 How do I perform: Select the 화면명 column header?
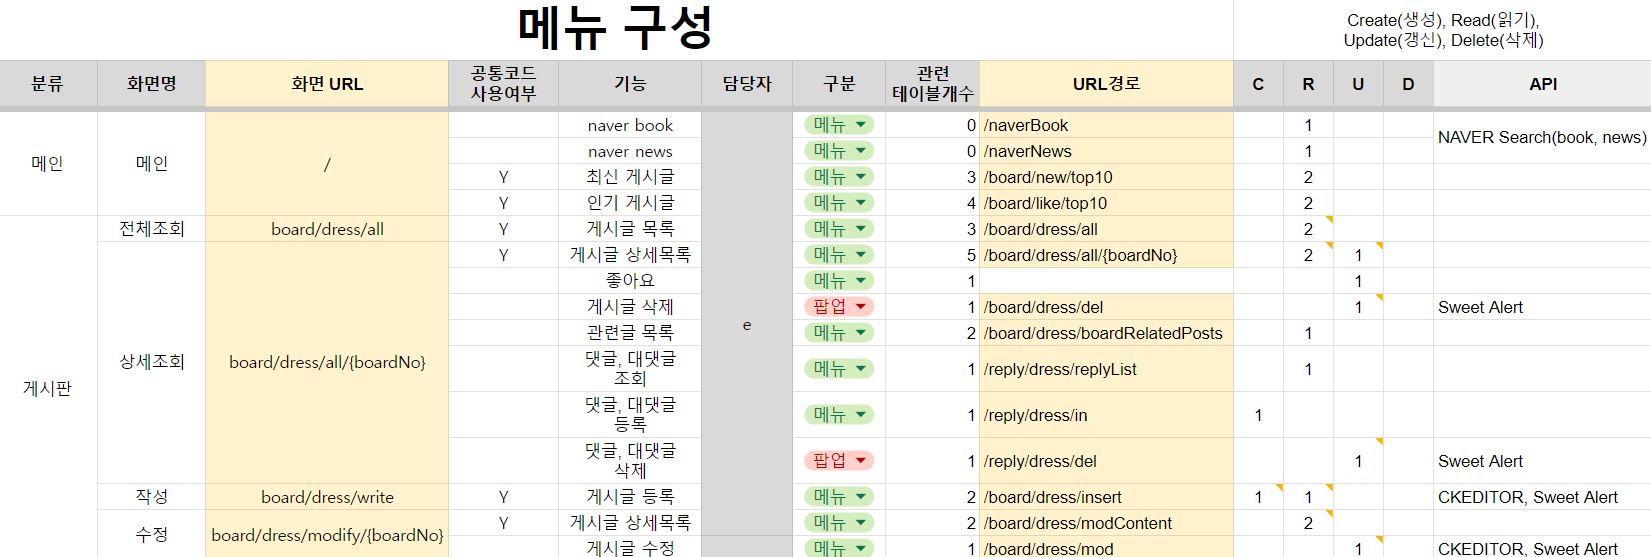tap(152, 84)
